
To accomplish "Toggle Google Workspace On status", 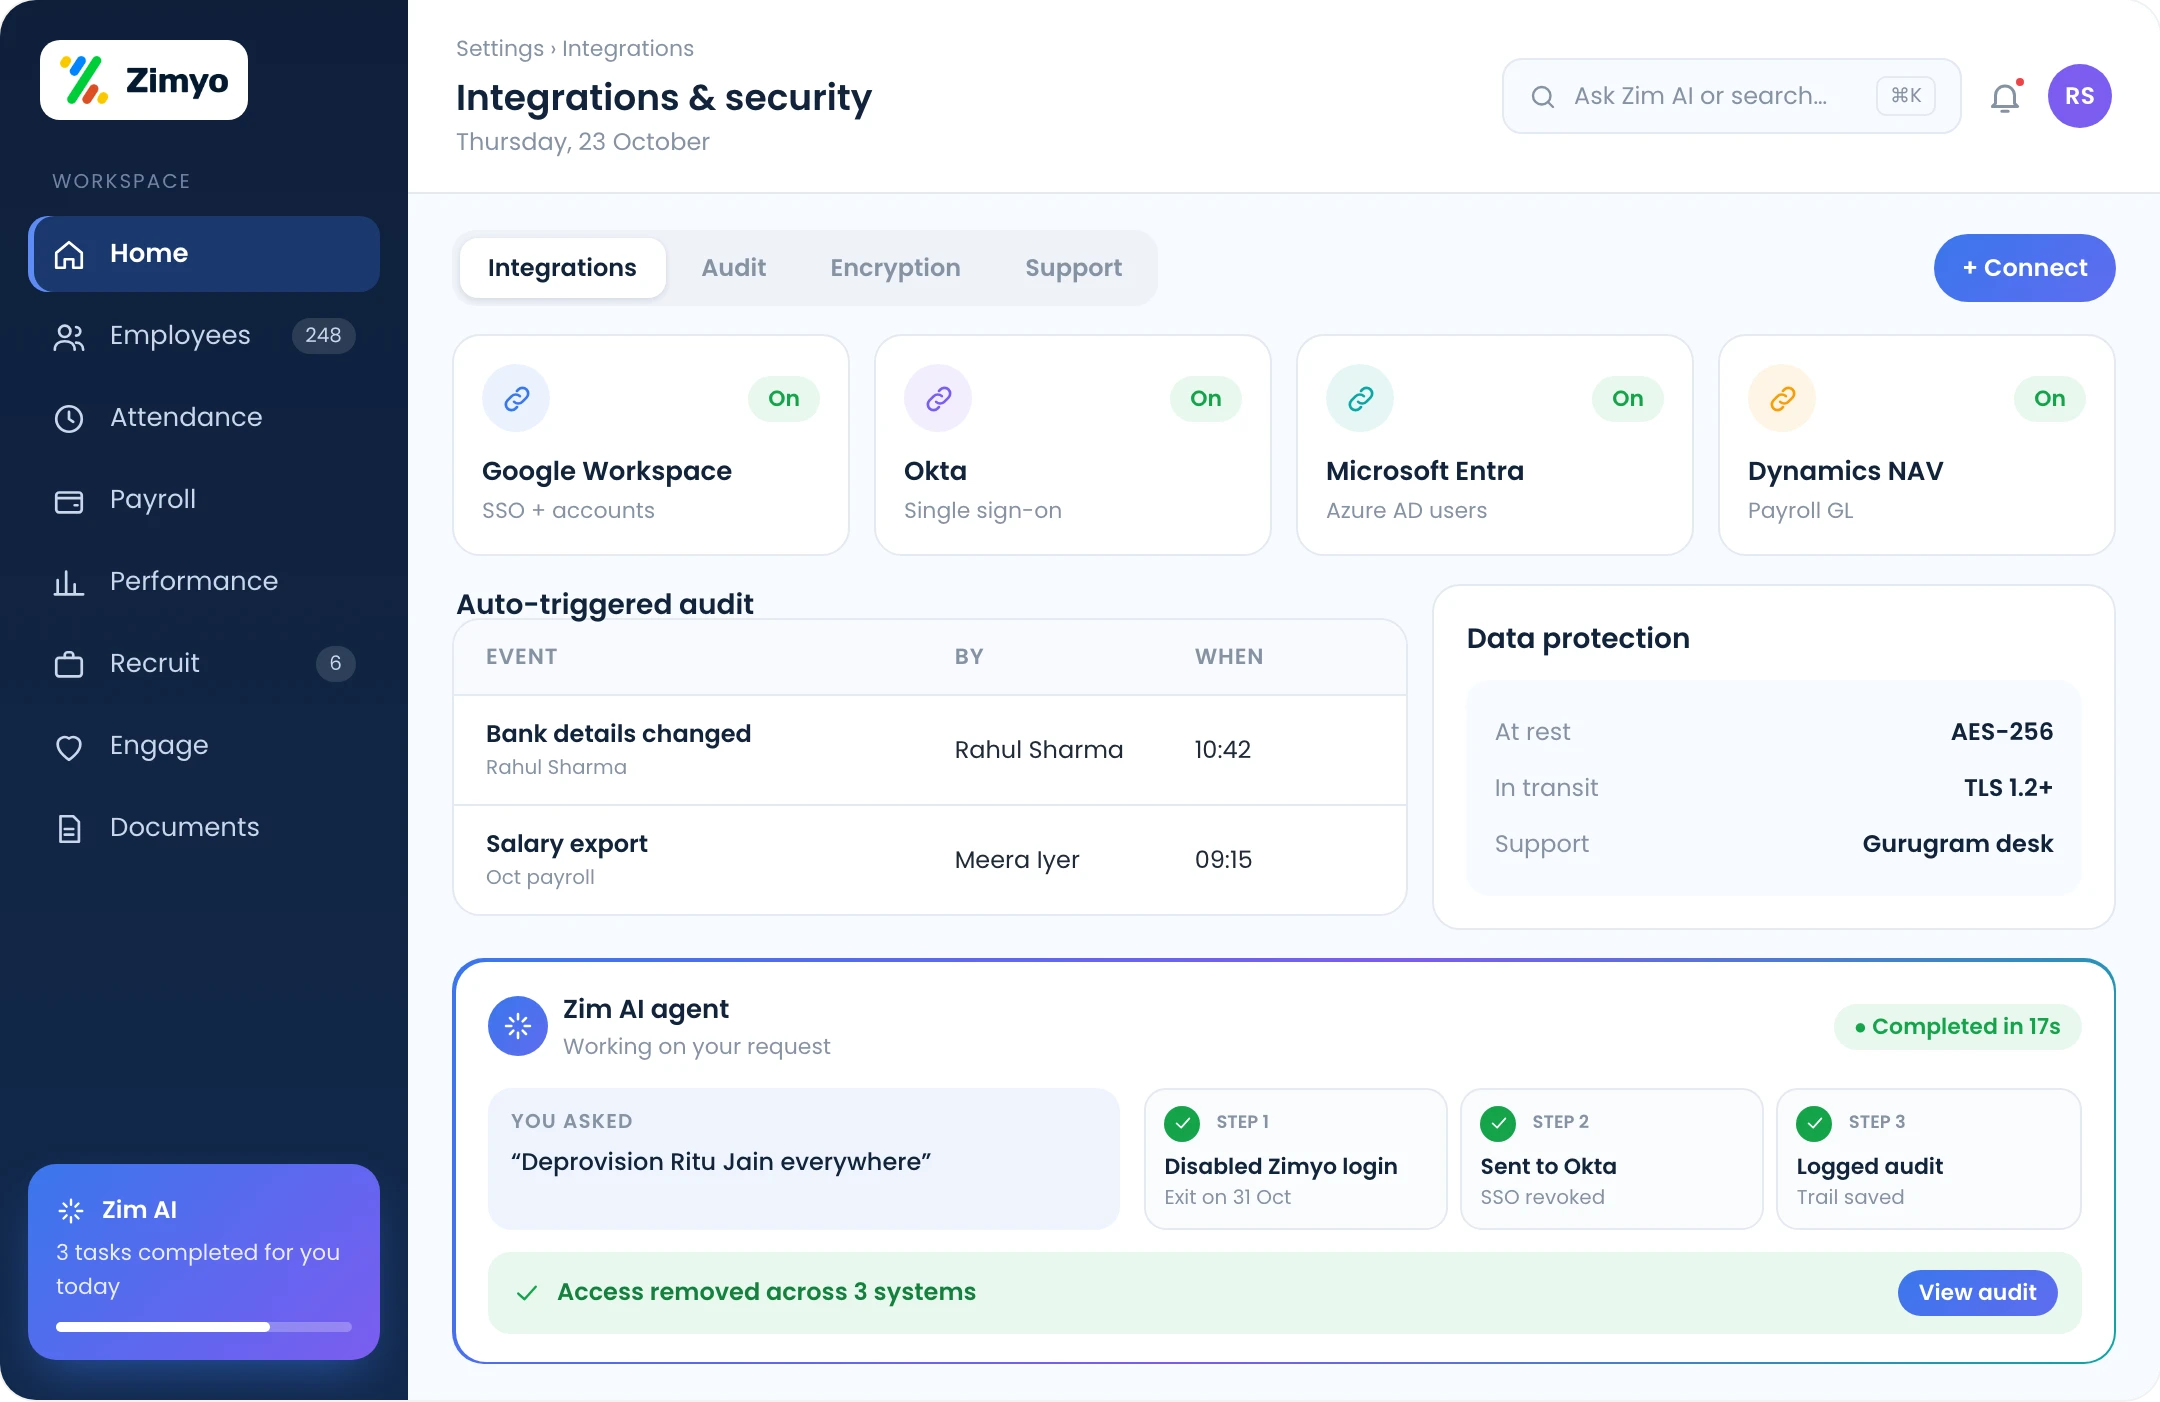I will click(x=784, y=398).
